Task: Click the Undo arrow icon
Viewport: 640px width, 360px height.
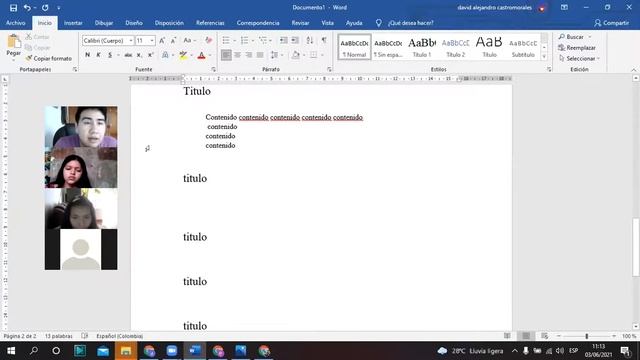Action: coord(27,8)
